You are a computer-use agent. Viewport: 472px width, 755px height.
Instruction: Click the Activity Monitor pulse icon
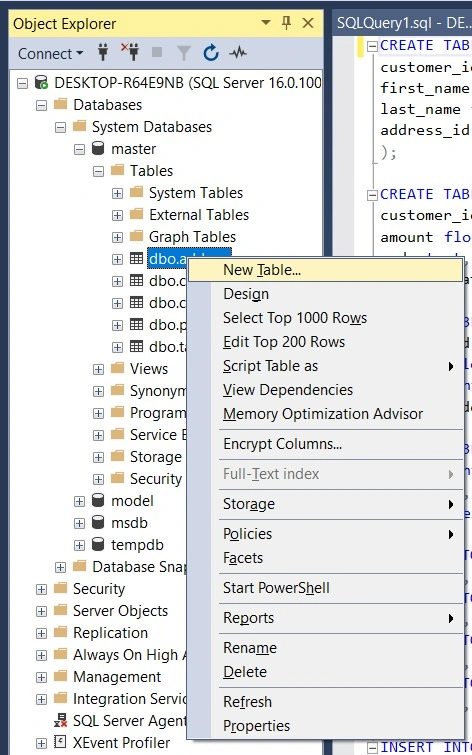point(238,53)
